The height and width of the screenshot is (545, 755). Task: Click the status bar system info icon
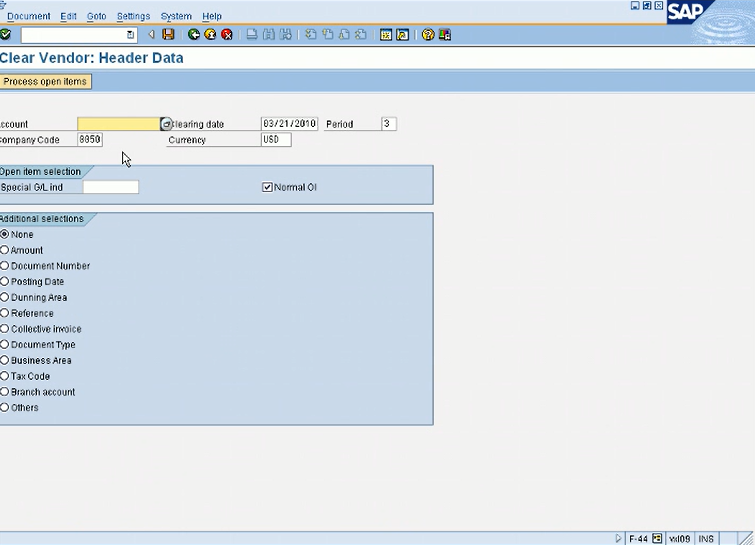[657, 539]
